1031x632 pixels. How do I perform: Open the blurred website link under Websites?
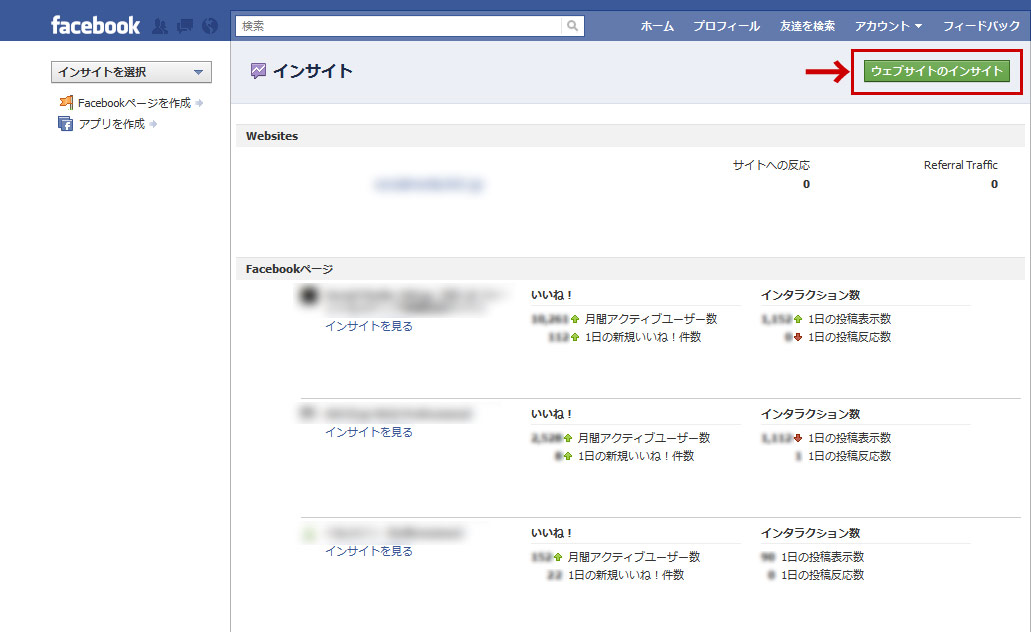[429, 185]
